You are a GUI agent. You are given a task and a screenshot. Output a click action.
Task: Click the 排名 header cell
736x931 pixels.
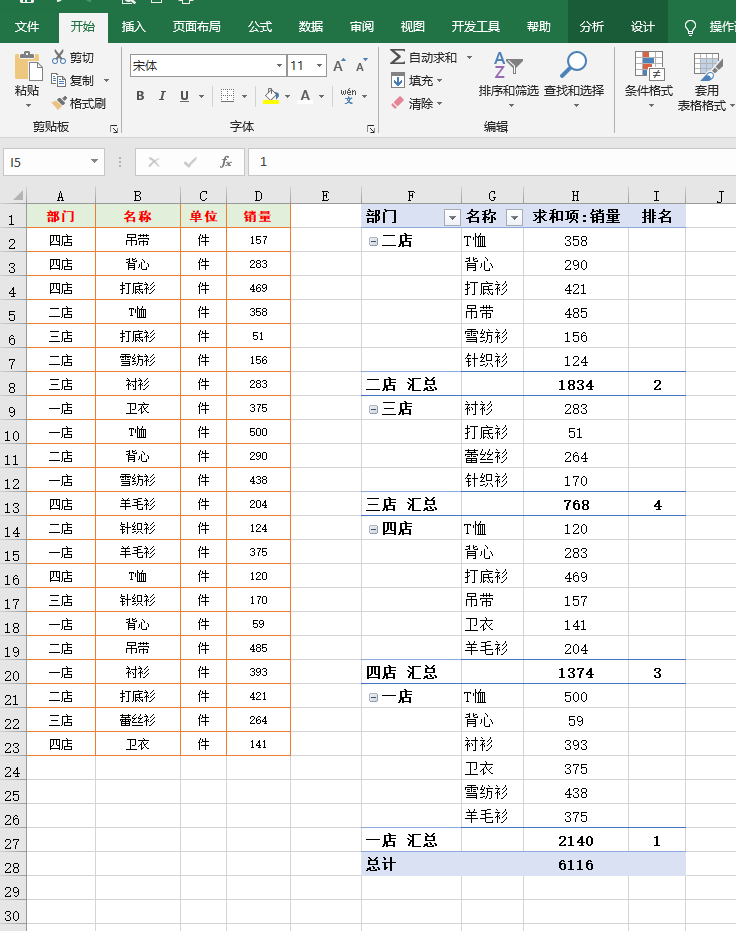click(656, 216)
